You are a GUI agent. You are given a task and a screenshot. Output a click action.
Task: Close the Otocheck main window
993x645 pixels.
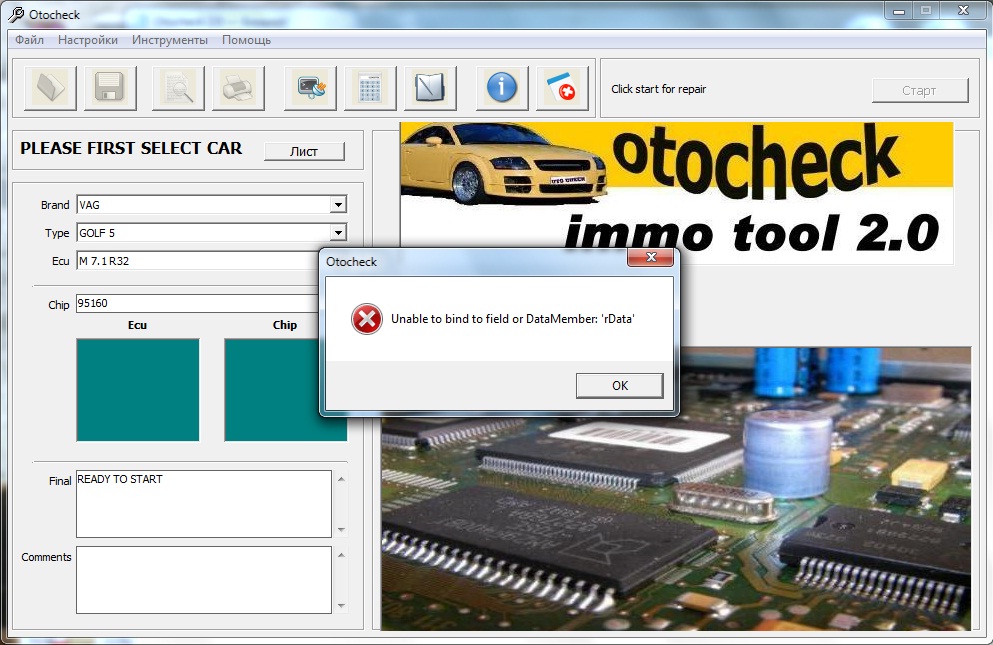[x=963, y=11]
